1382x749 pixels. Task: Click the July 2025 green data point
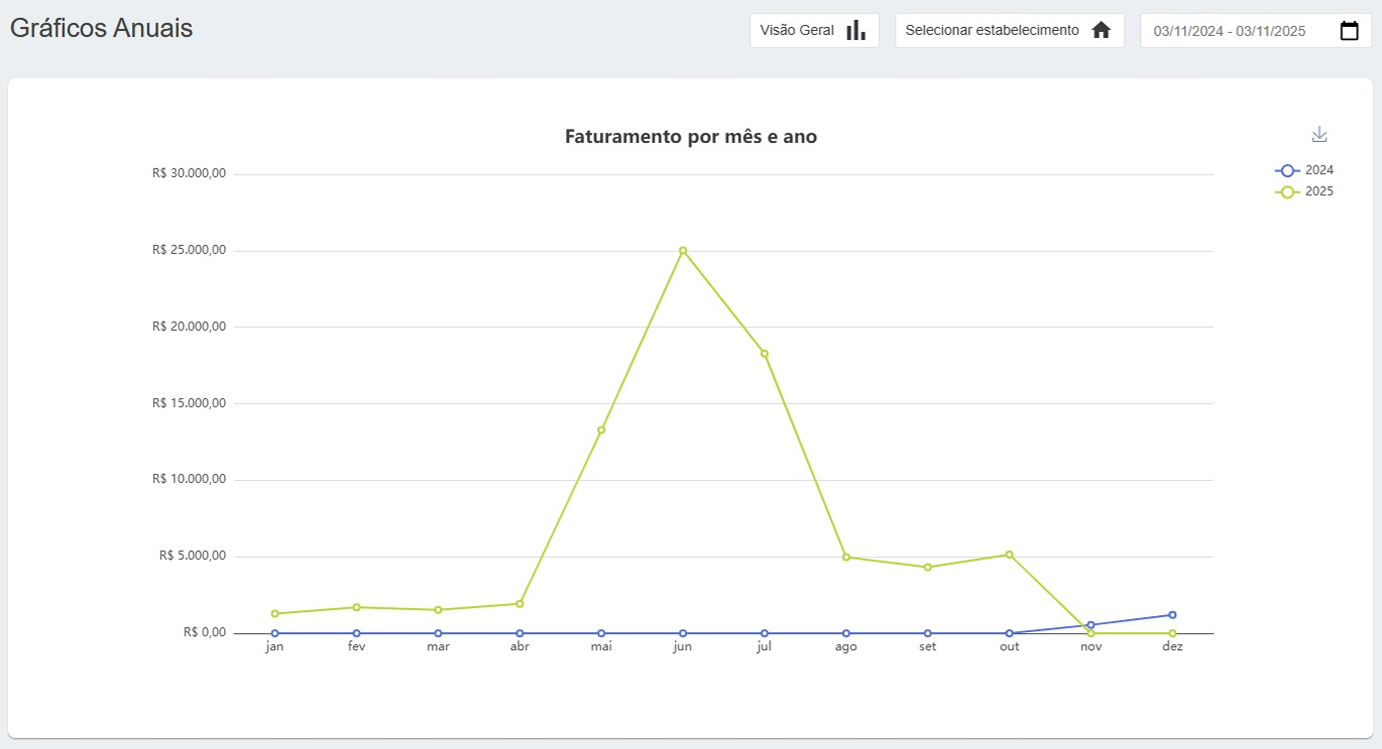pyautogui.click(x=765, y=353)
